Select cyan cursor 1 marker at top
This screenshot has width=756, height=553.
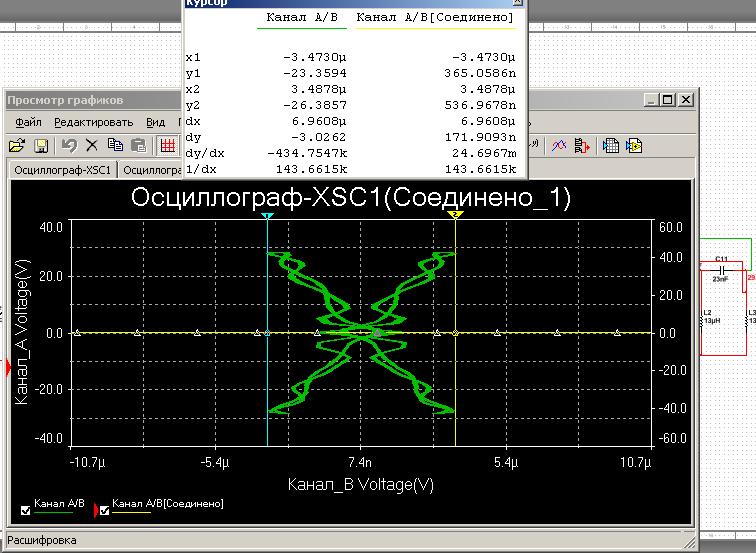click(267, 216)
